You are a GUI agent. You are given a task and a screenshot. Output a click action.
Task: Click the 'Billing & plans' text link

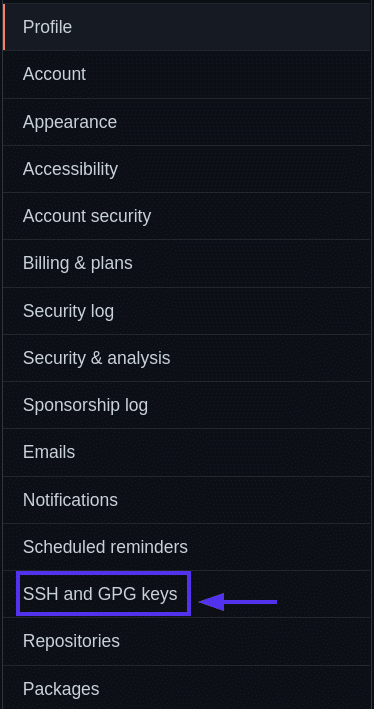pos(78,263)
